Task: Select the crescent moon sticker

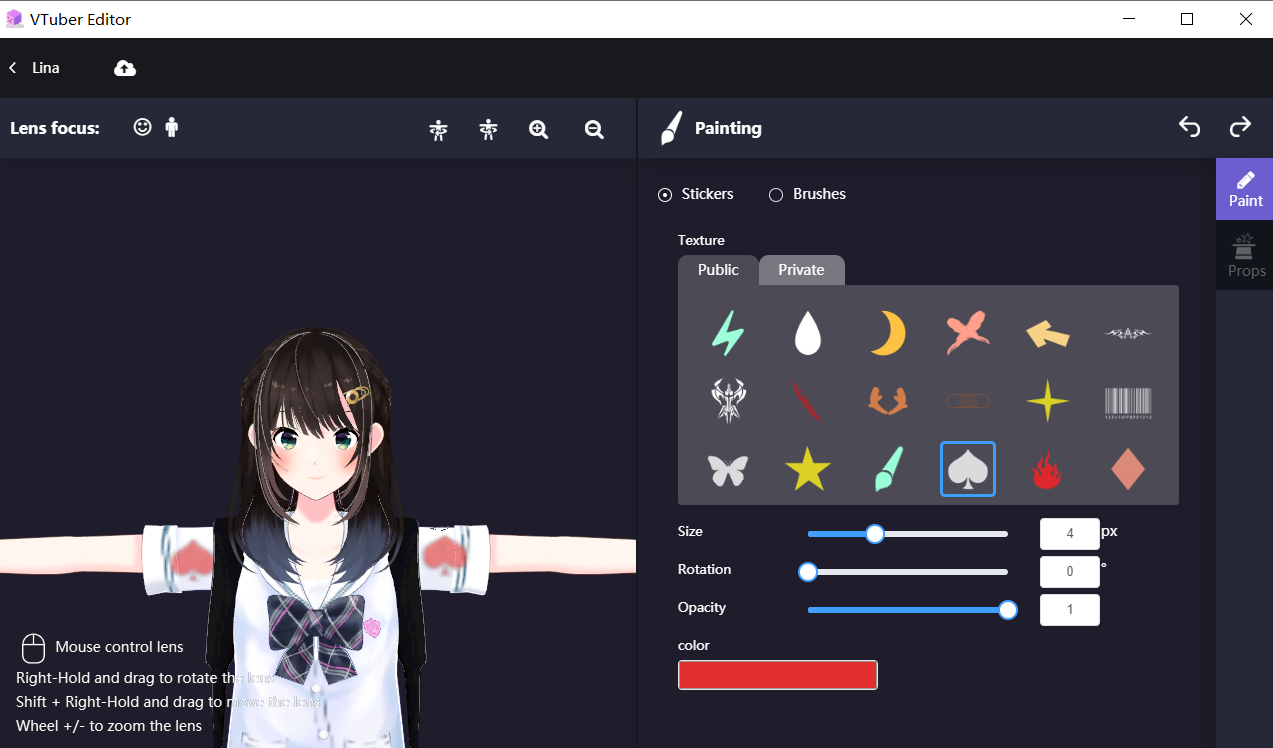Action: [x=887, y=334]
